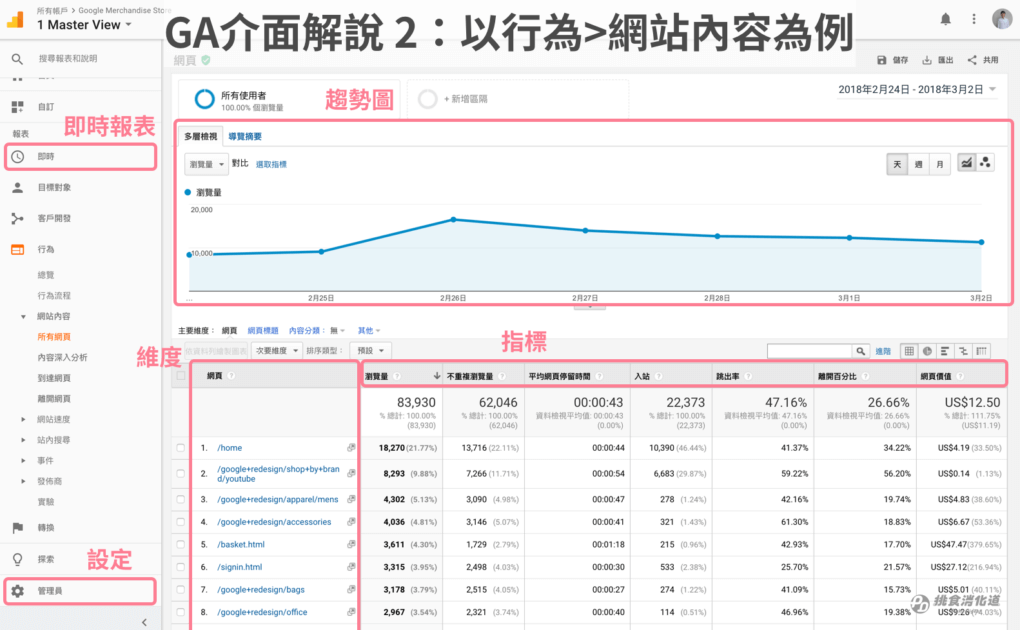Screen dimensions: 1020x630
Task: Click the Google Analytics logo
Action: [x=15, y=20]
